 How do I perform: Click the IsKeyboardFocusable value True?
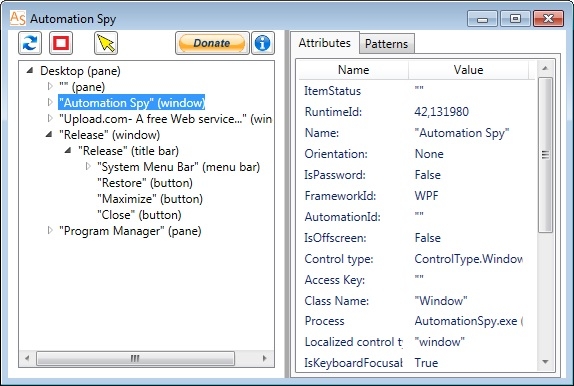pyautogui.click(x=426, y=363)
